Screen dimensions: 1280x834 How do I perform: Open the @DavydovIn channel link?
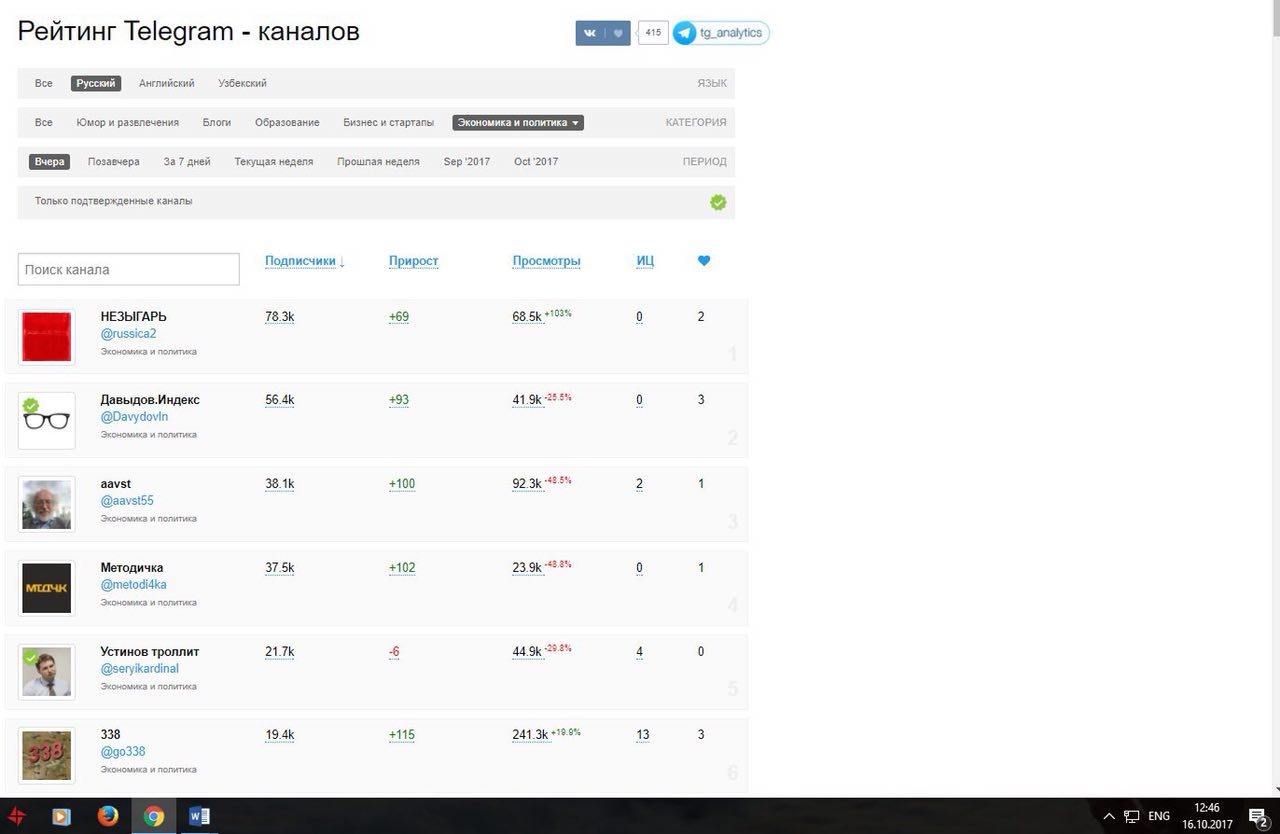pos(134,417)
